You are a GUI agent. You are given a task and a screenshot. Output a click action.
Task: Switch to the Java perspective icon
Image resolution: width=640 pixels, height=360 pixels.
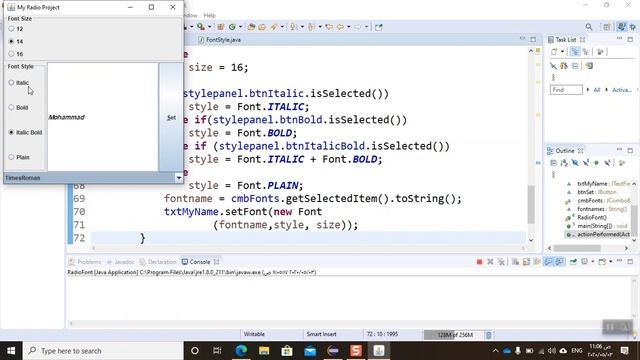pos(621,27)
